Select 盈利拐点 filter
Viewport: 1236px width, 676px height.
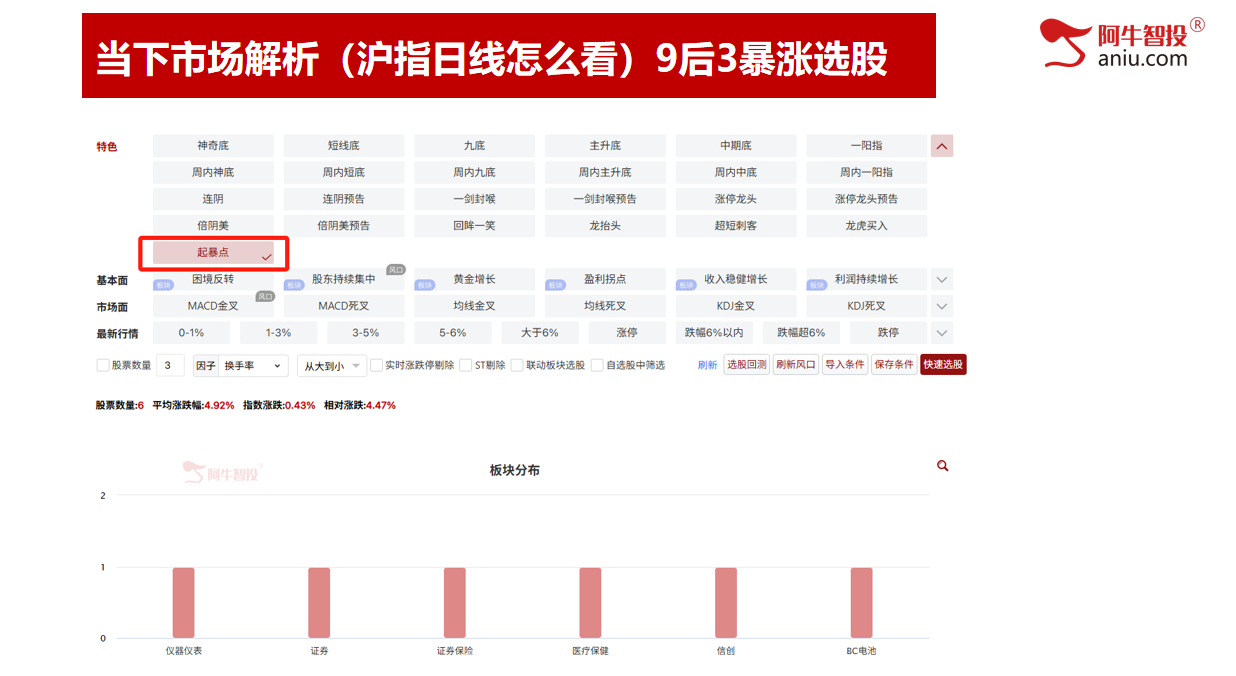click(x=605, y=279)
